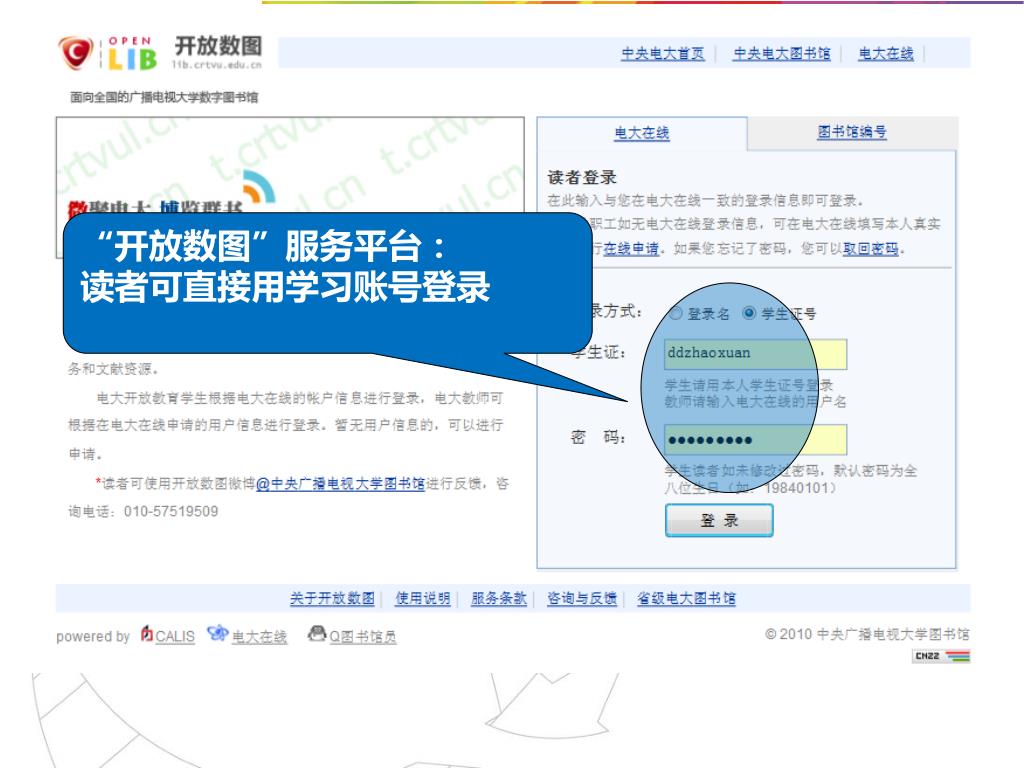Open the 服务条款 footer link
The image size is (1024, 768).
(x=499, y=598)
